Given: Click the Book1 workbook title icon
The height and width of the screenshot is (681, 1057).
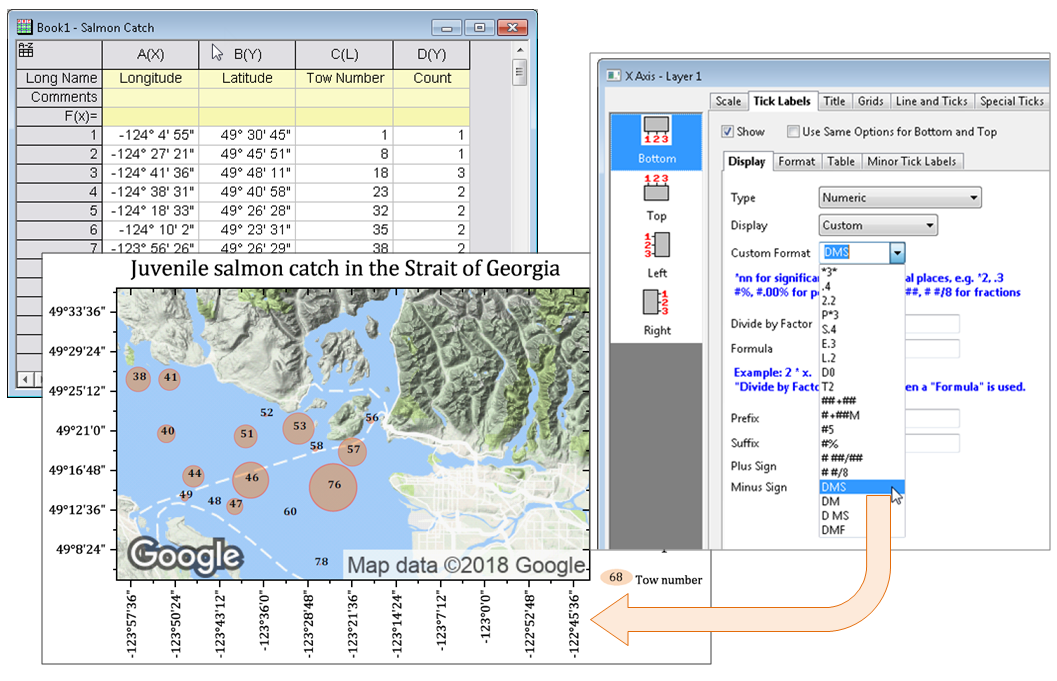Looking at the screenshot, I should [x=23, y=27].
